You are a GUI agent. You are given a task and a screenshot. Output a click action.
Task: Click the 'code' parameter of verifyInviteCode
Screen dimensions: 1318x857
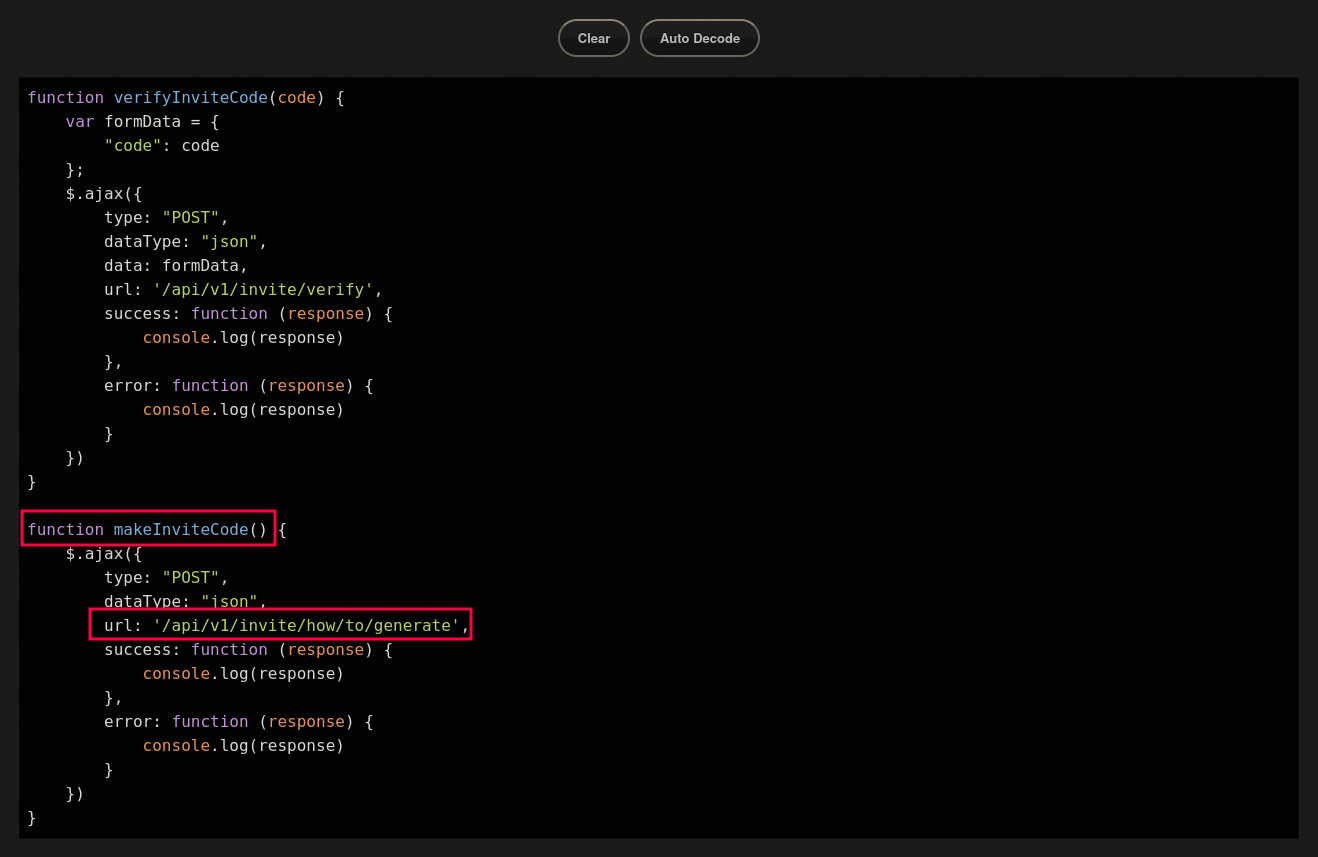(297, 97)
